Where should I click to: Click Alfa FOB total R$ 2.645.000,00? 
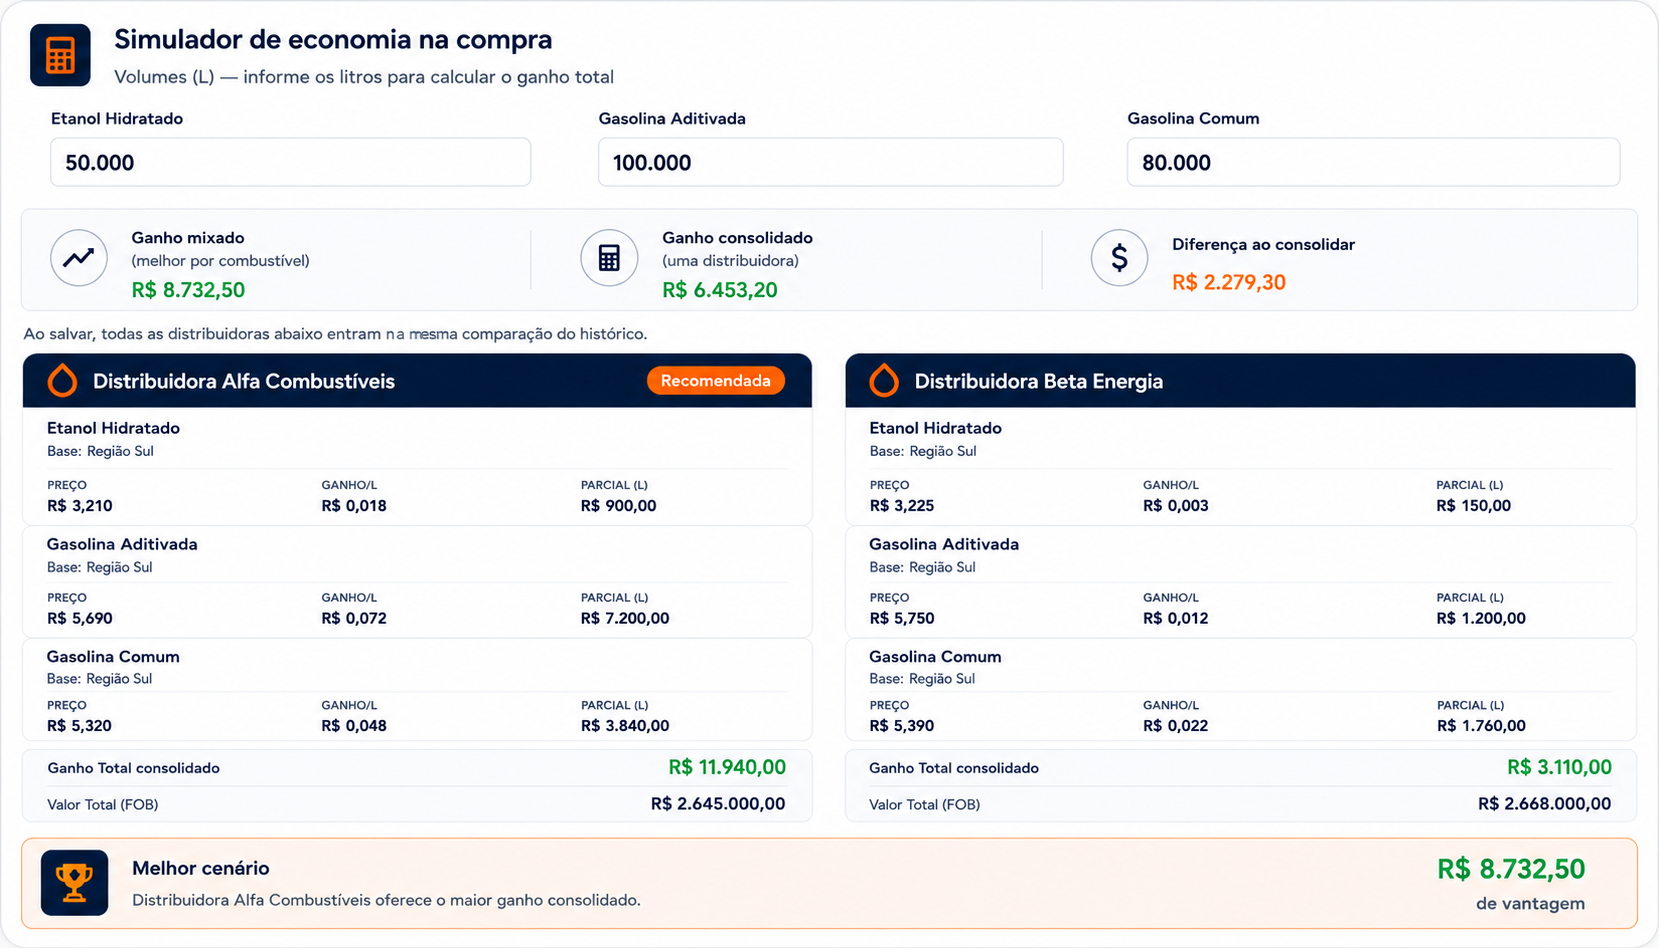[x=718, y=804]
